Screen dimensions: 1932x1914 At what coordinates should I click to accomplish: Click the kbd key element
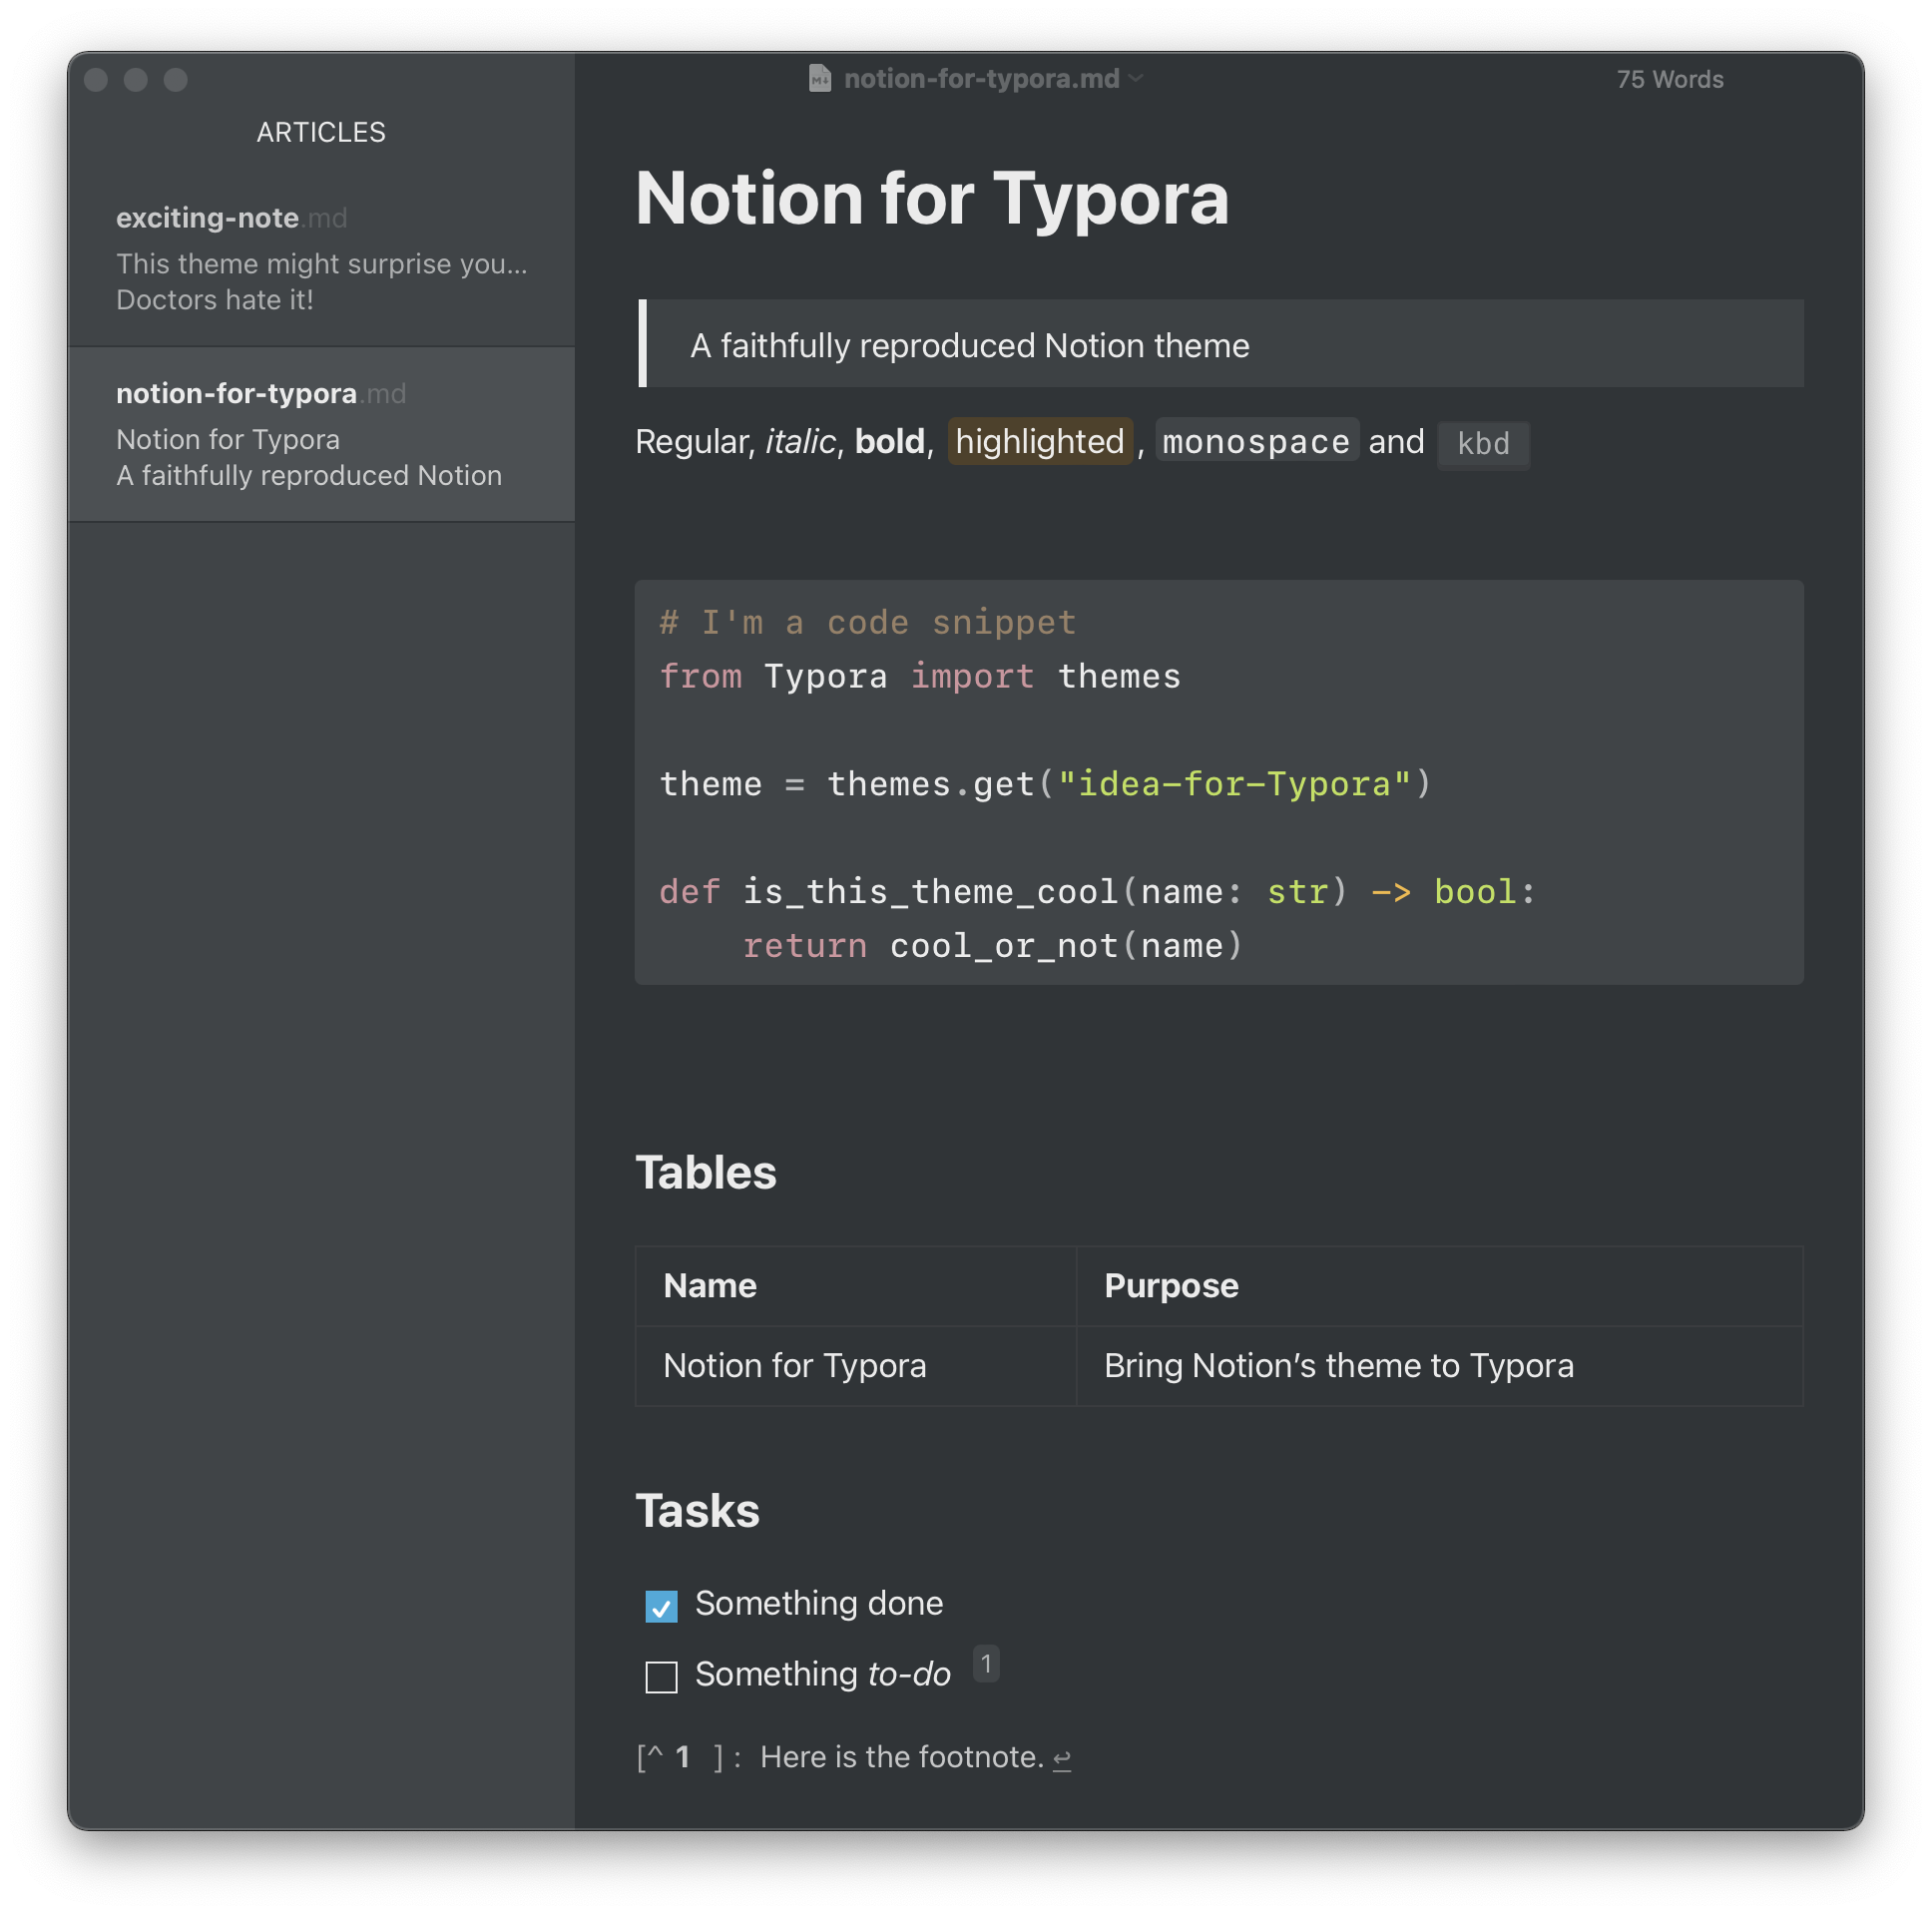coord(1483,443)
